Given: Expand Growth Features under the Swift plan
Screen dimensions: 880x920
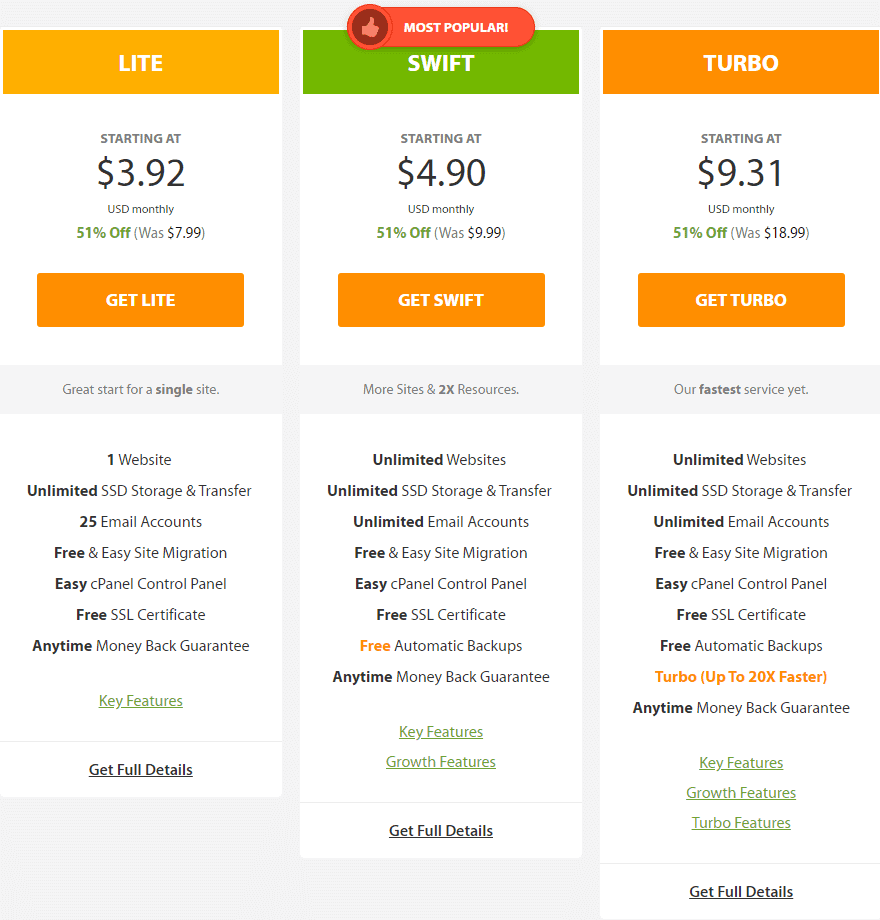Looking at the screenshot, I should click(440, 761).
